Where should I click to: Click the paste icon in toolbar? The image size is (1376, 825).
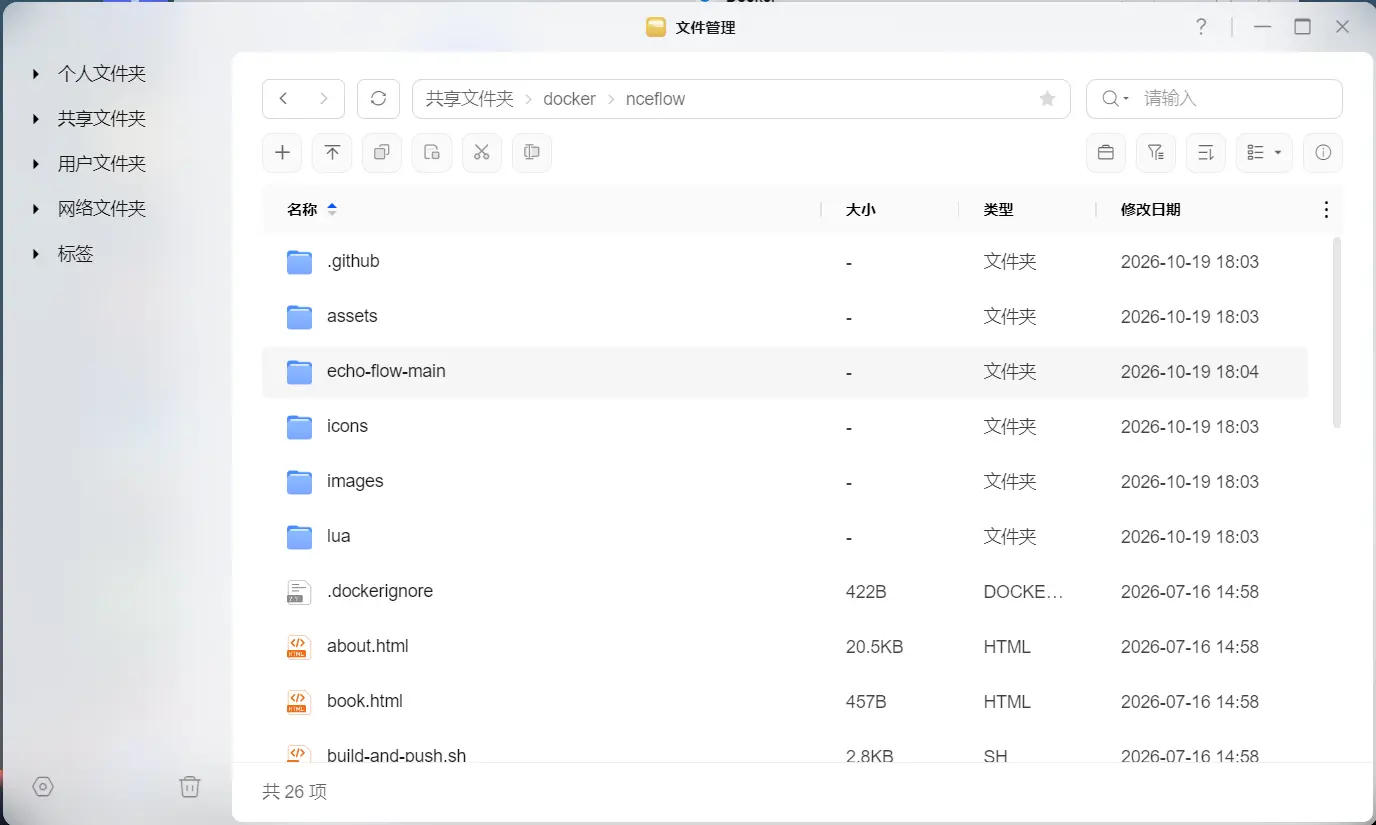point(432,153)
